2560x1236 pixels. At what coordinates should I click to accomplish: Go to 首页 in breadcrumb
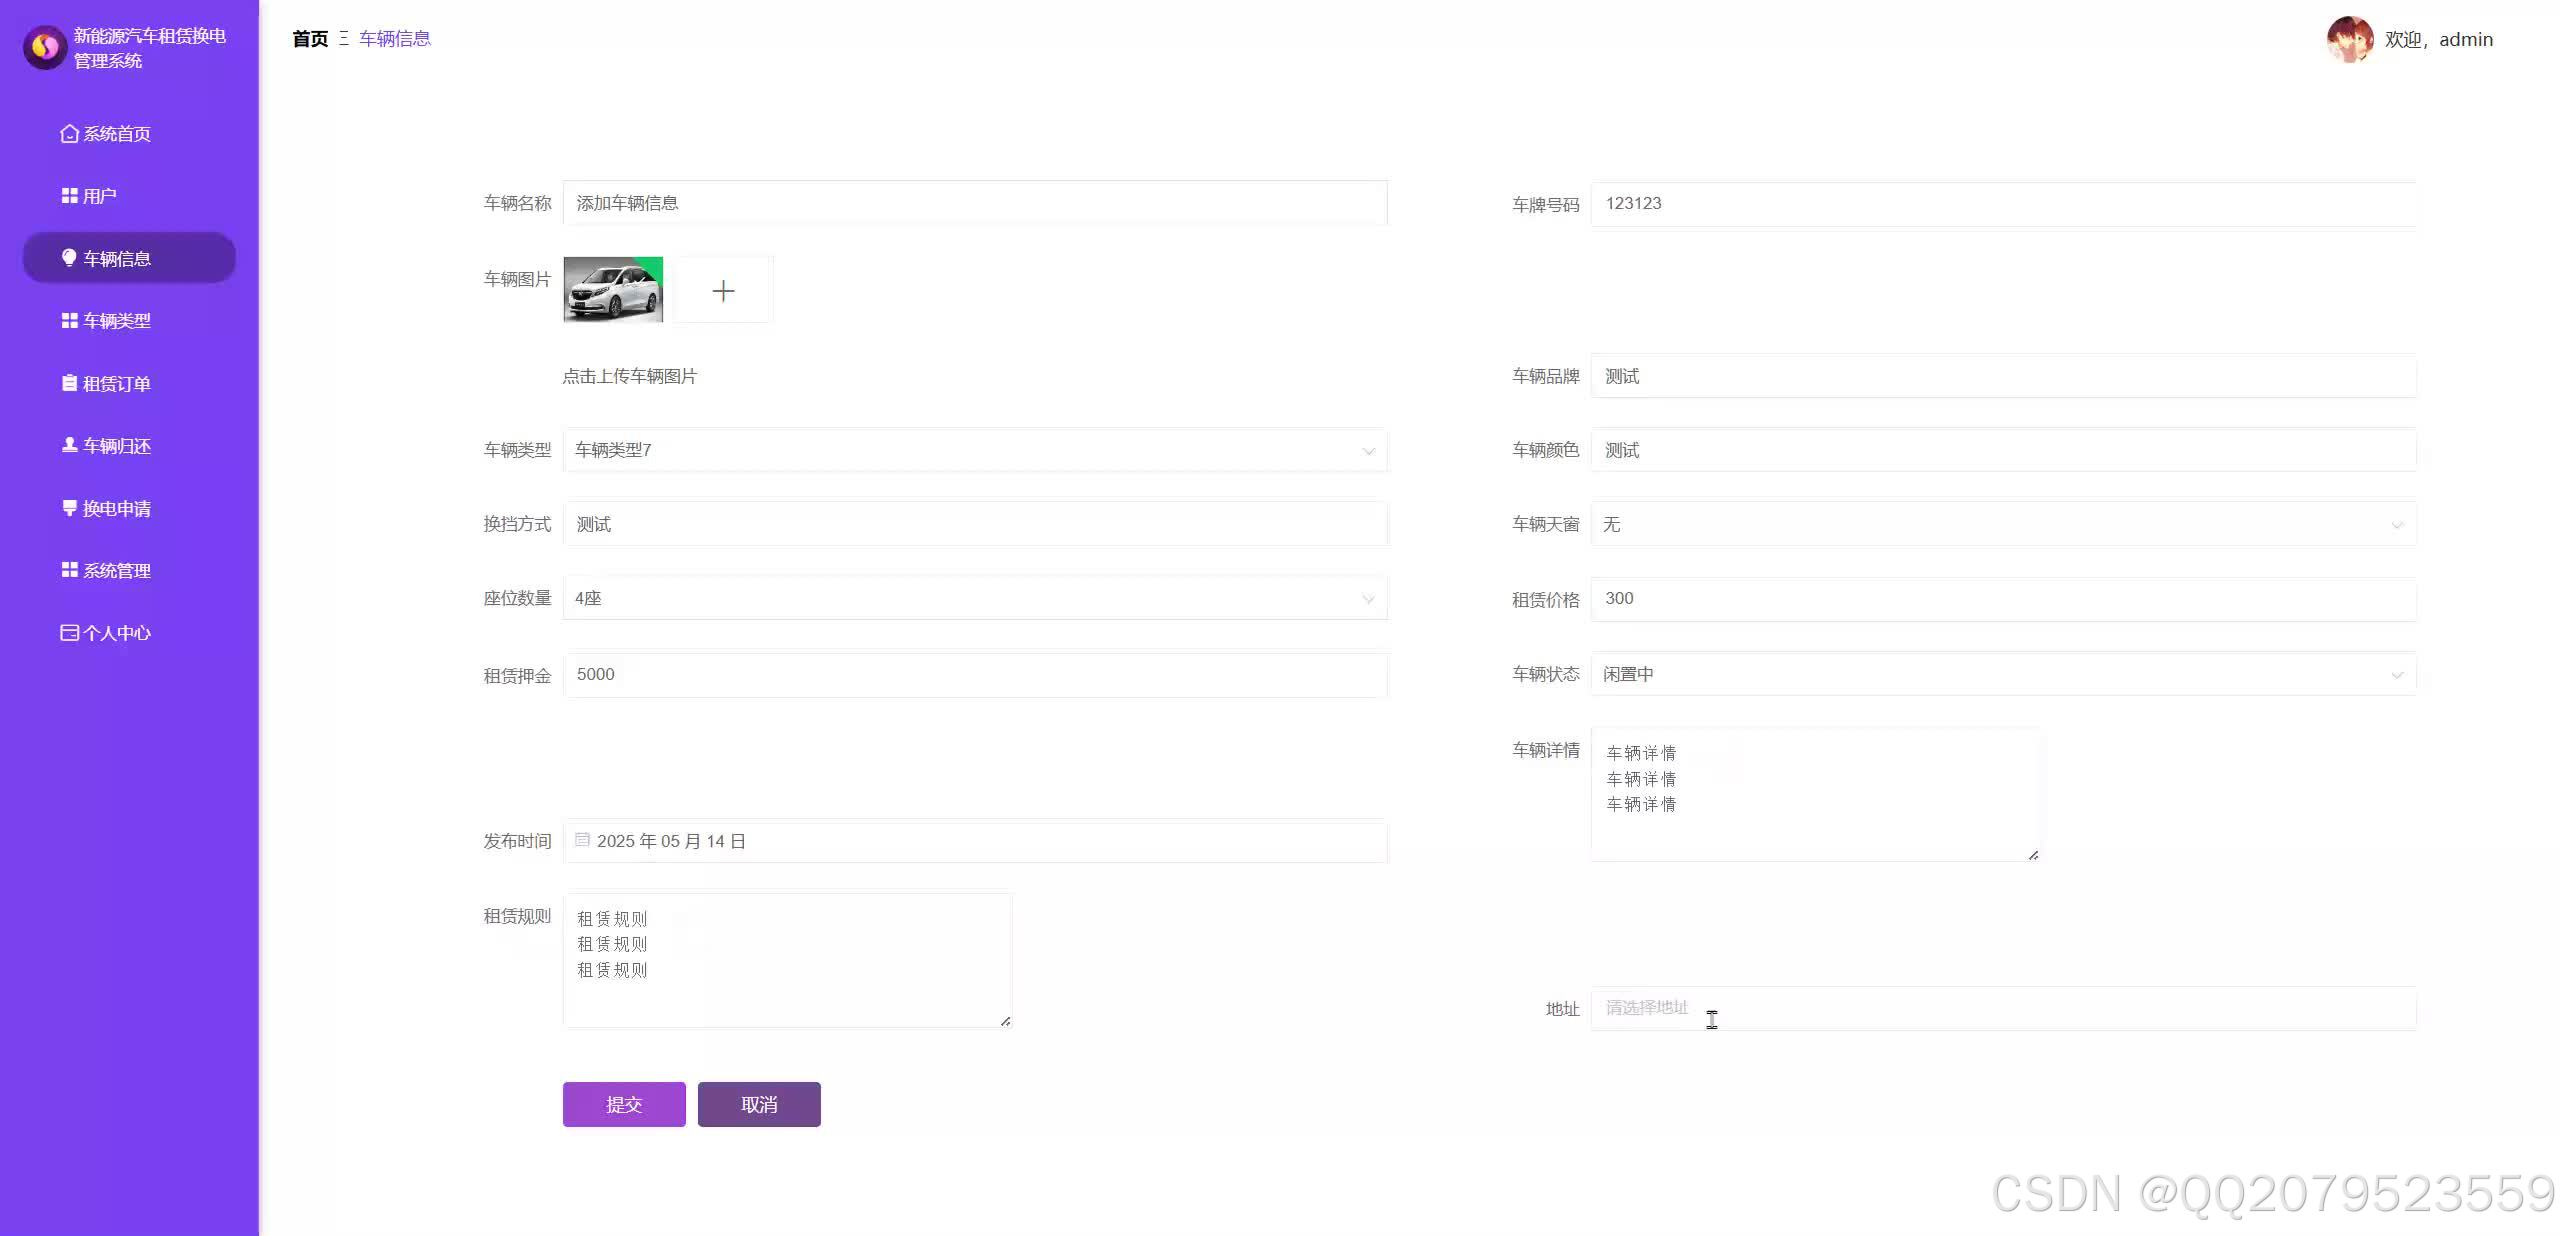coord(310,39)
